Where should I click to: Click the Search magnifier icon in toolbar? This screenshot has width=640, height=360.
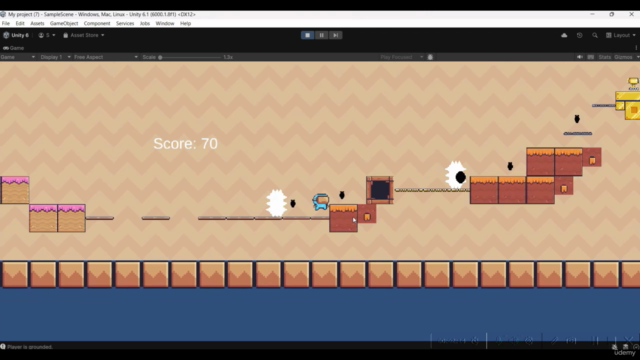click(x=595, y=35)
